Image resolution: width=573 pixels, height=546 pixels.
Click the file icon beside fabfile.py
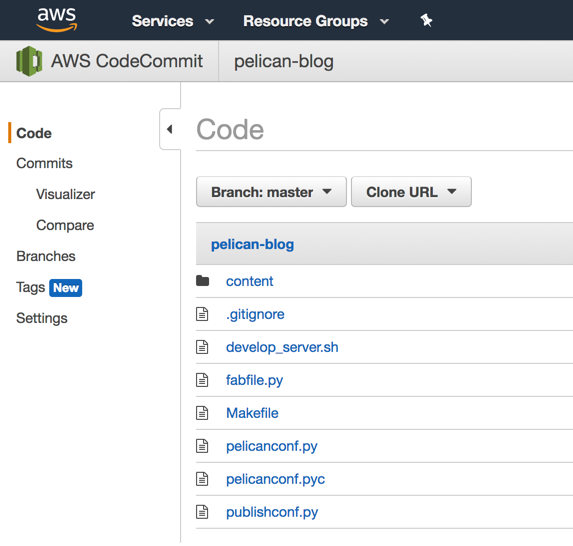(202, 380)
